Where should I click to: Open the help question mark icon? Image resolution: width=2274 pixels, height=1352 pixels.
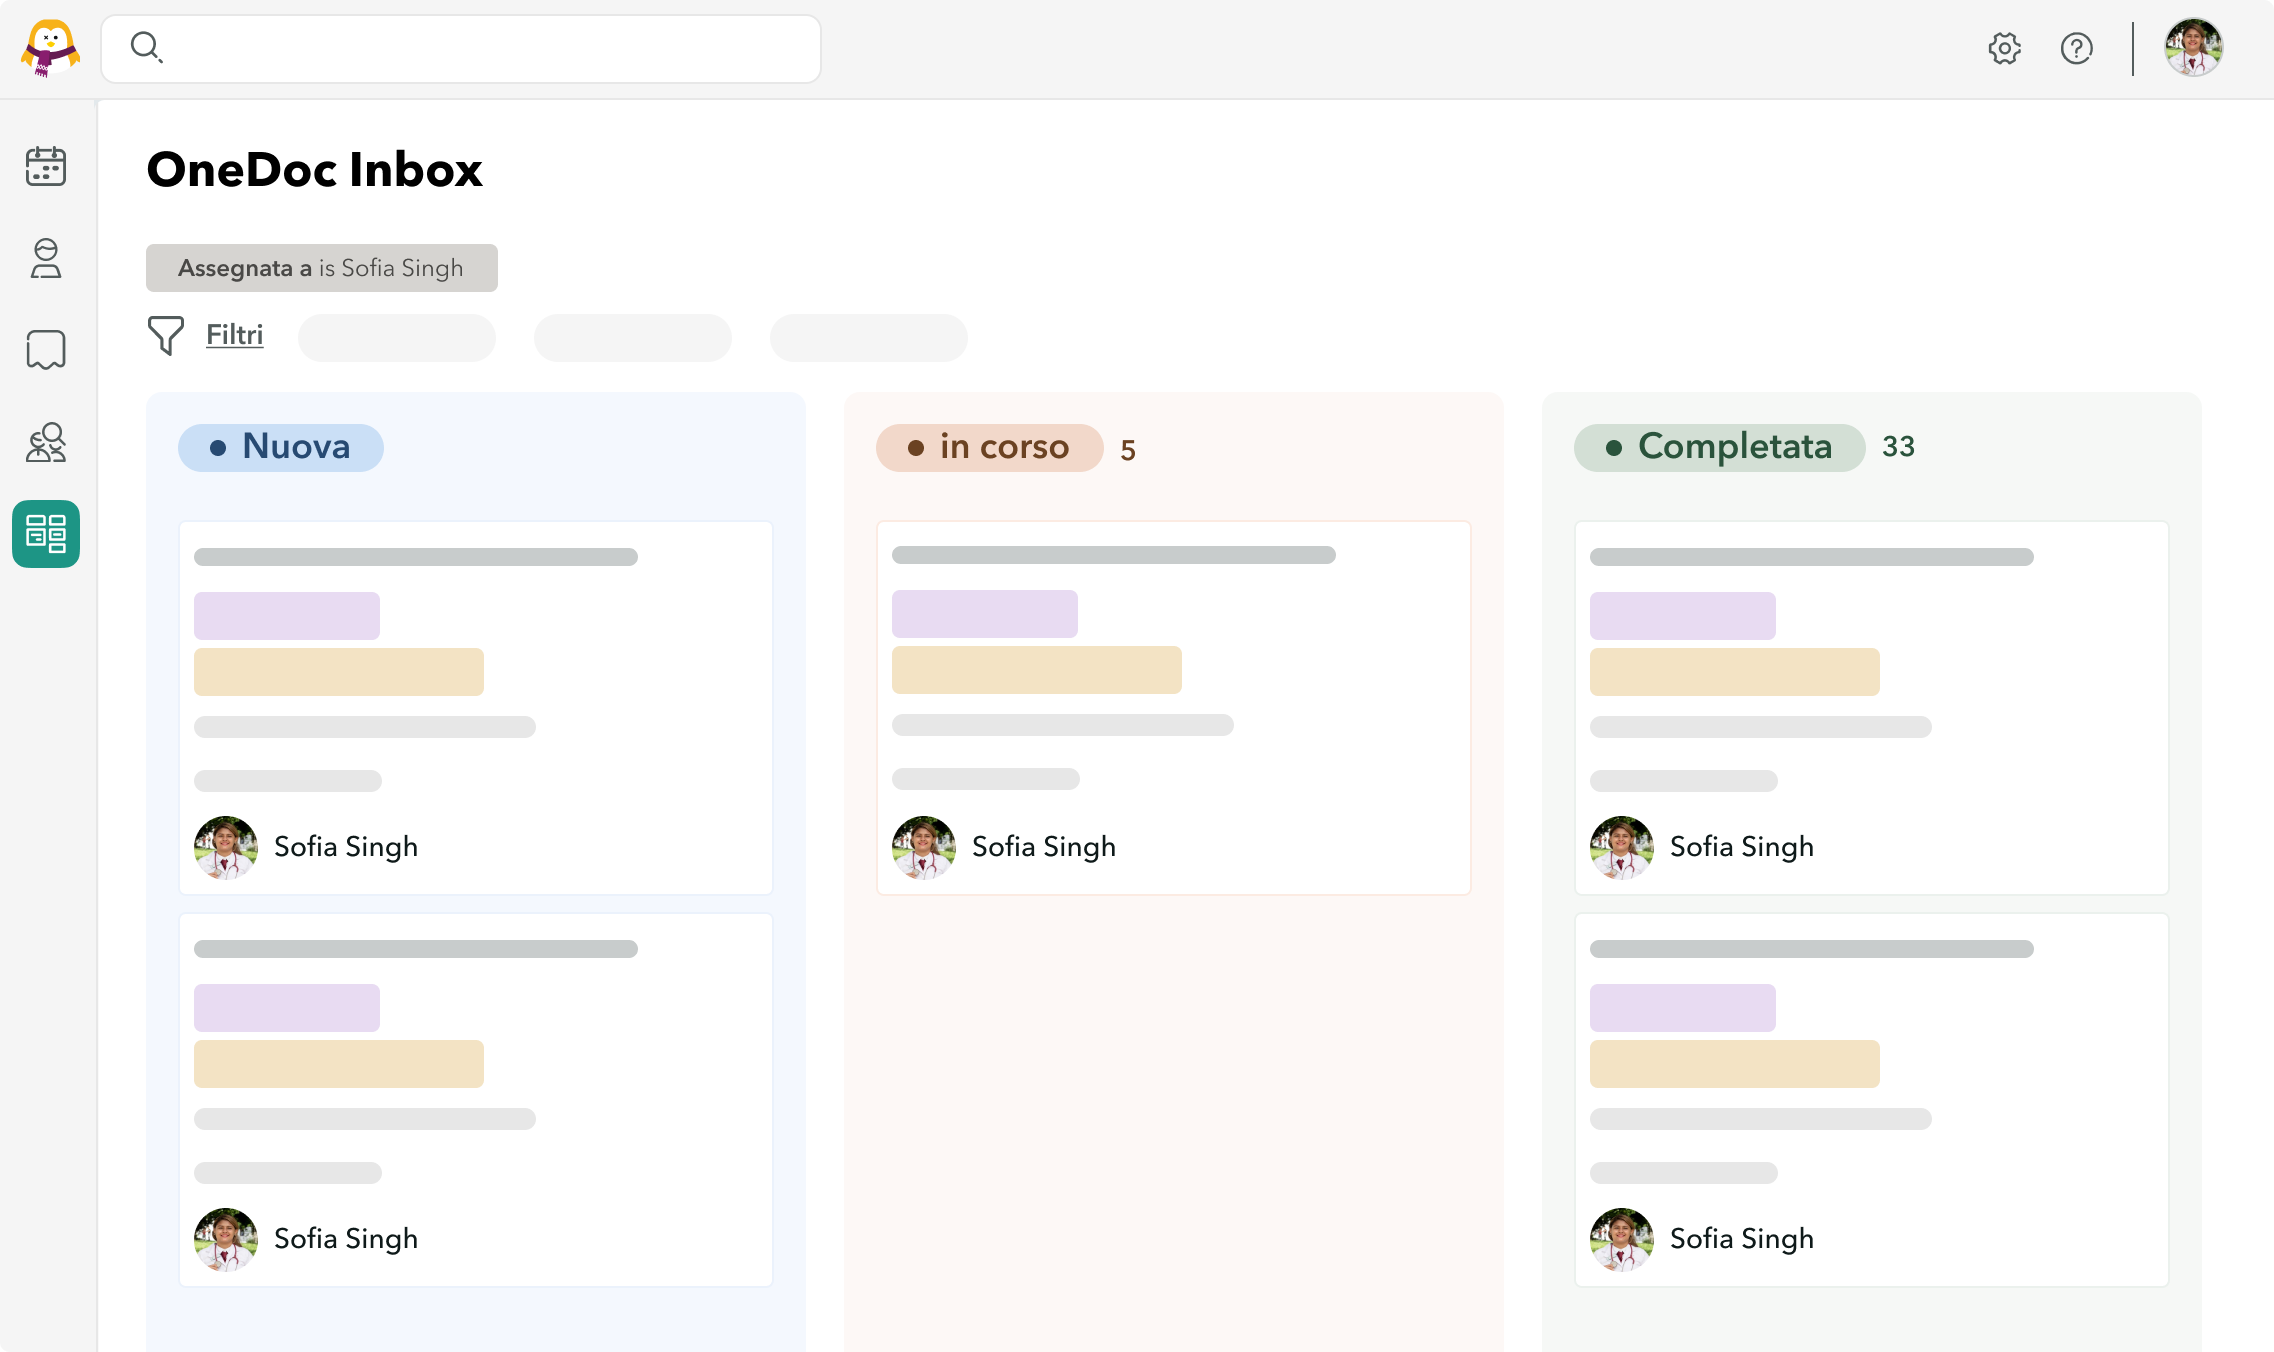2077,47
